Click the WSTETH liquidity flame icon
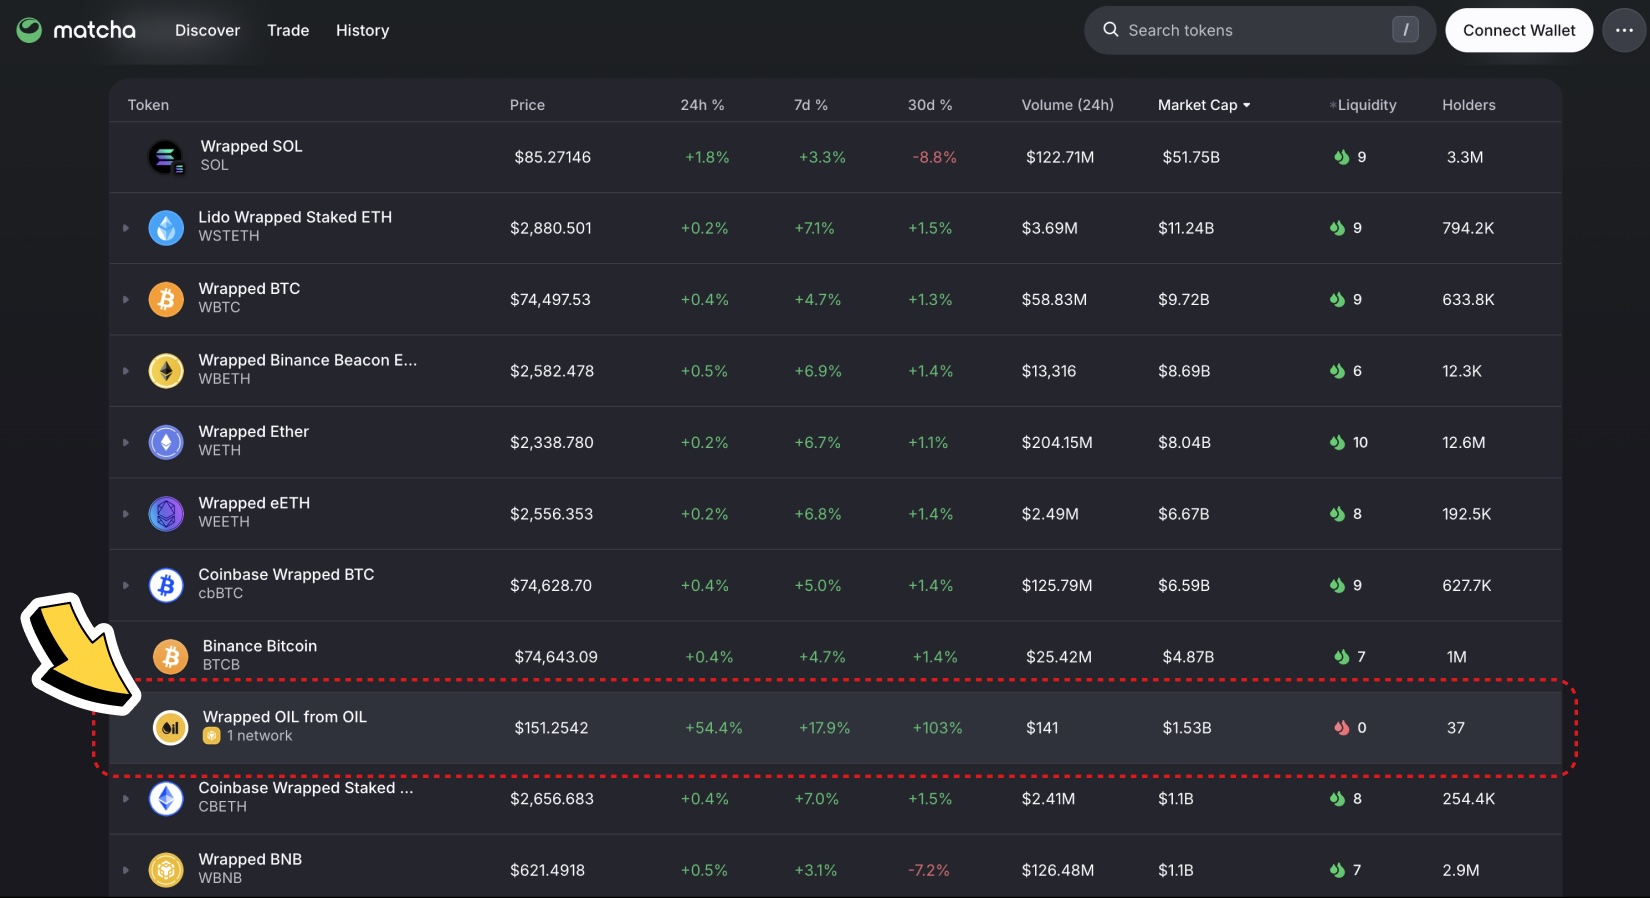The width and height of the screenshot is (1650, 898). tap(1337, 228)
